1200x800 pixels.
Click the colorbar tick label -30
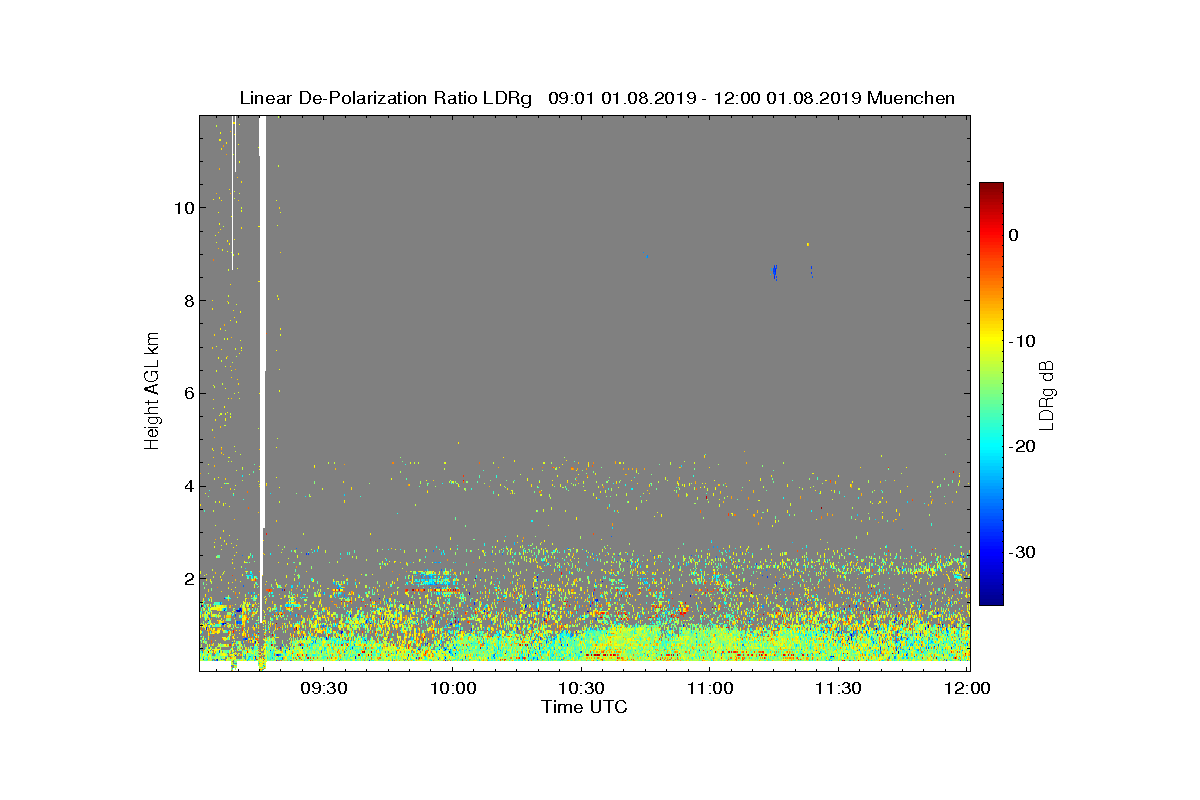point(1022,553)
